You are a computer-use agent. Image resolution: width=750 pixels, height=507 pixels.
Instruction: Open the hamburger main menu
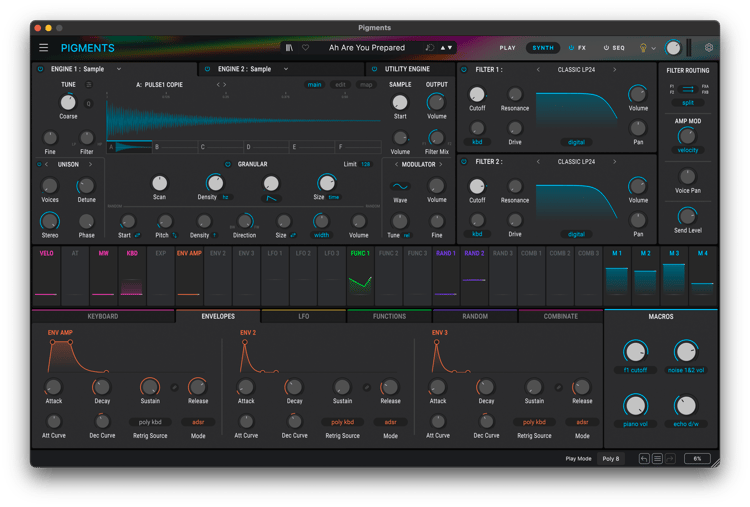43,47
